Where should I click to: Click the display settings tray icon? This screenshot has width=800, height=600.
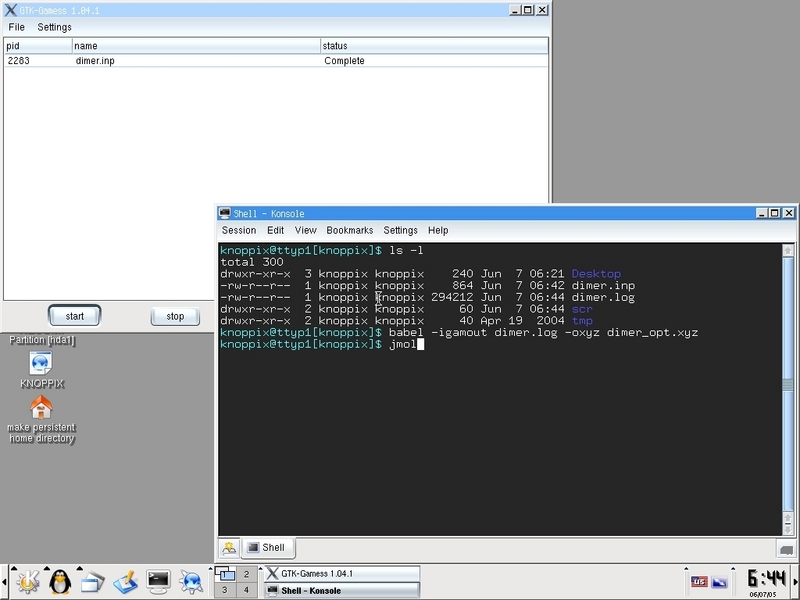[719, 581]
